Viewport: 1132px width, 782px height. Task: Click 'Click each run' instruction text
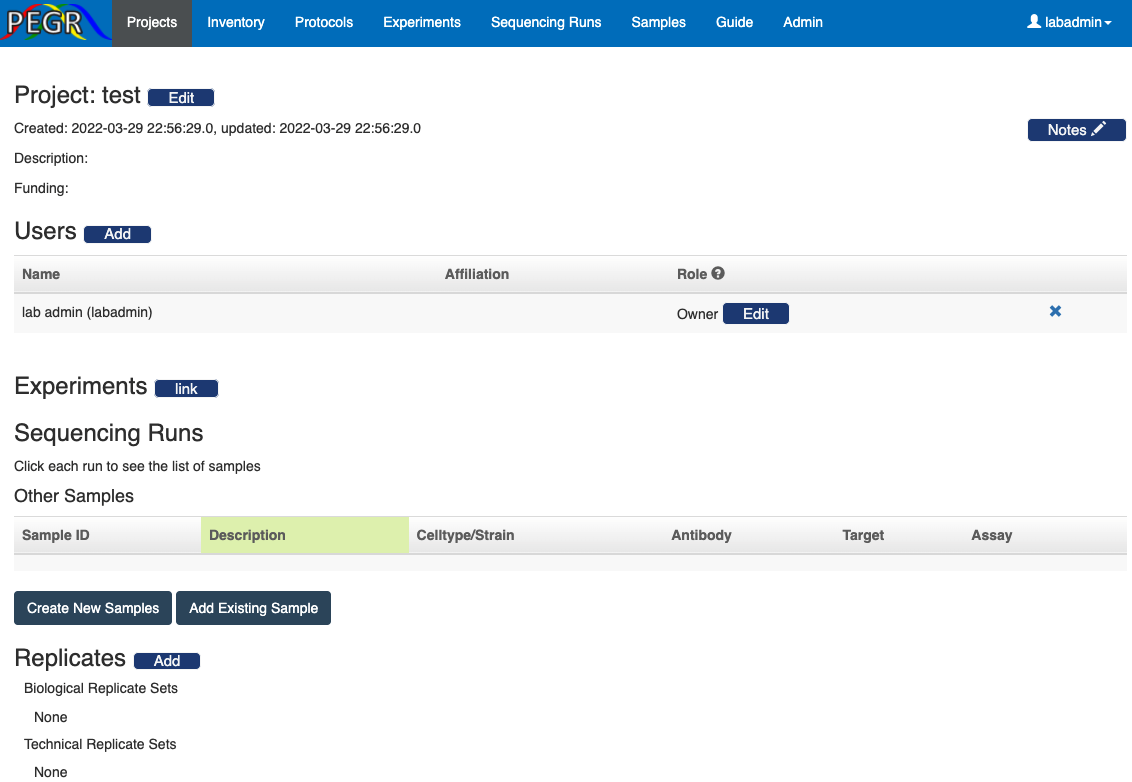tap(137, 466)
